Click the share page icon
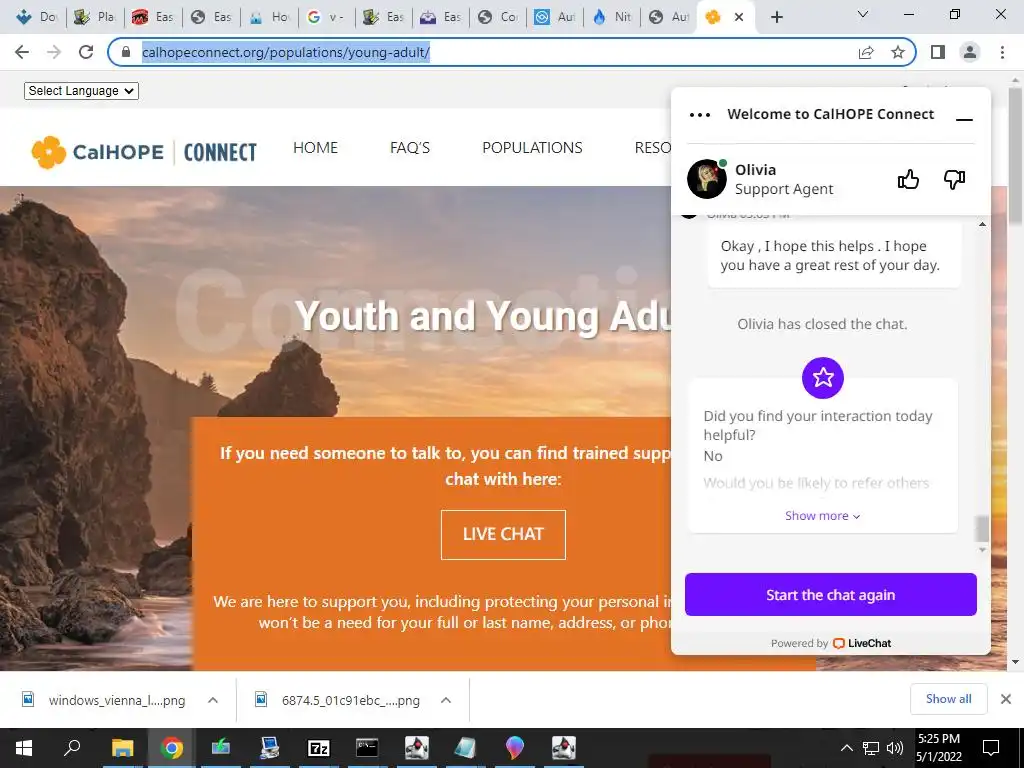This screenshot has height=768, width=1024. pyautogui.click(x=866, y=52)
